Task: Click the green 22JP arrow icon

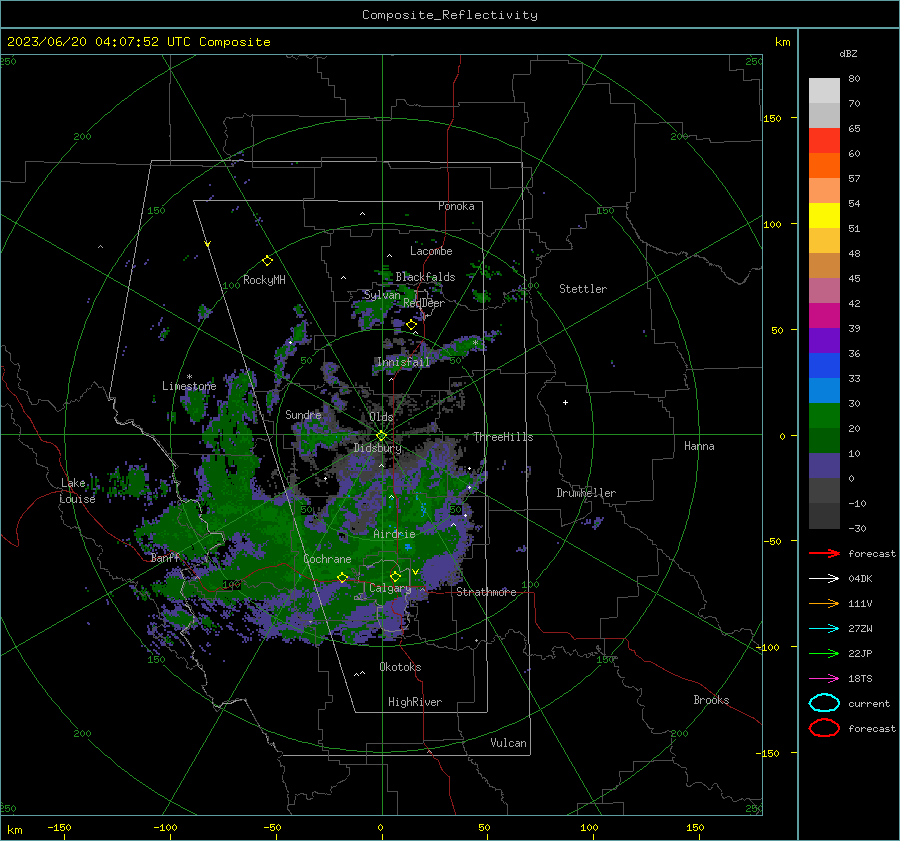Action: click(x=824, y=653)
